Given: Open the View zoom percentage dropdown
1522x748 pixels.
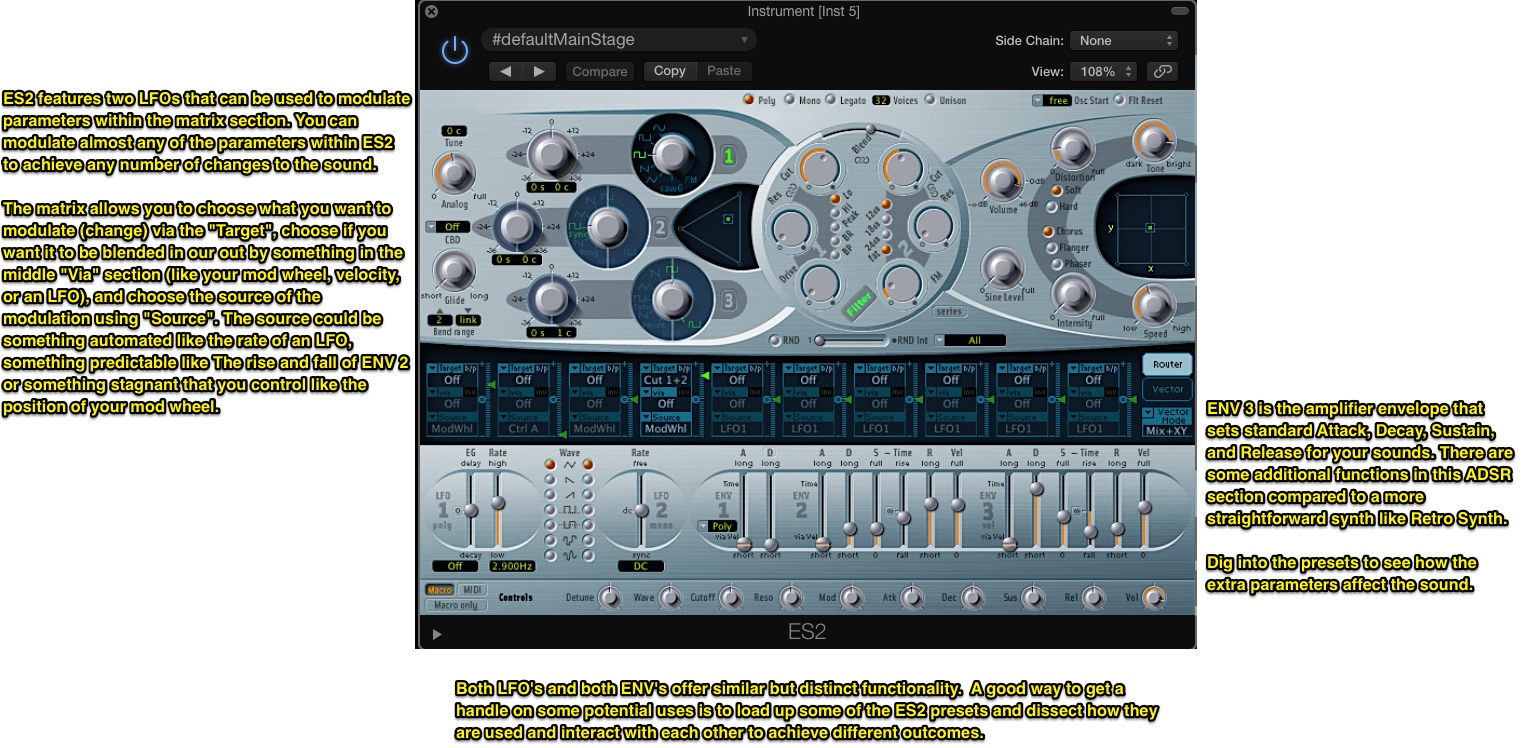Looking at the screenshot, I should tap(1103, 71).
